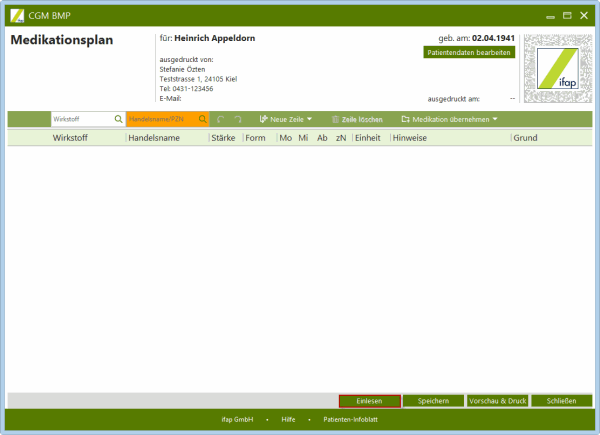
Task: Open the Neue Zeile dropdown
Action: pos(285,119)
